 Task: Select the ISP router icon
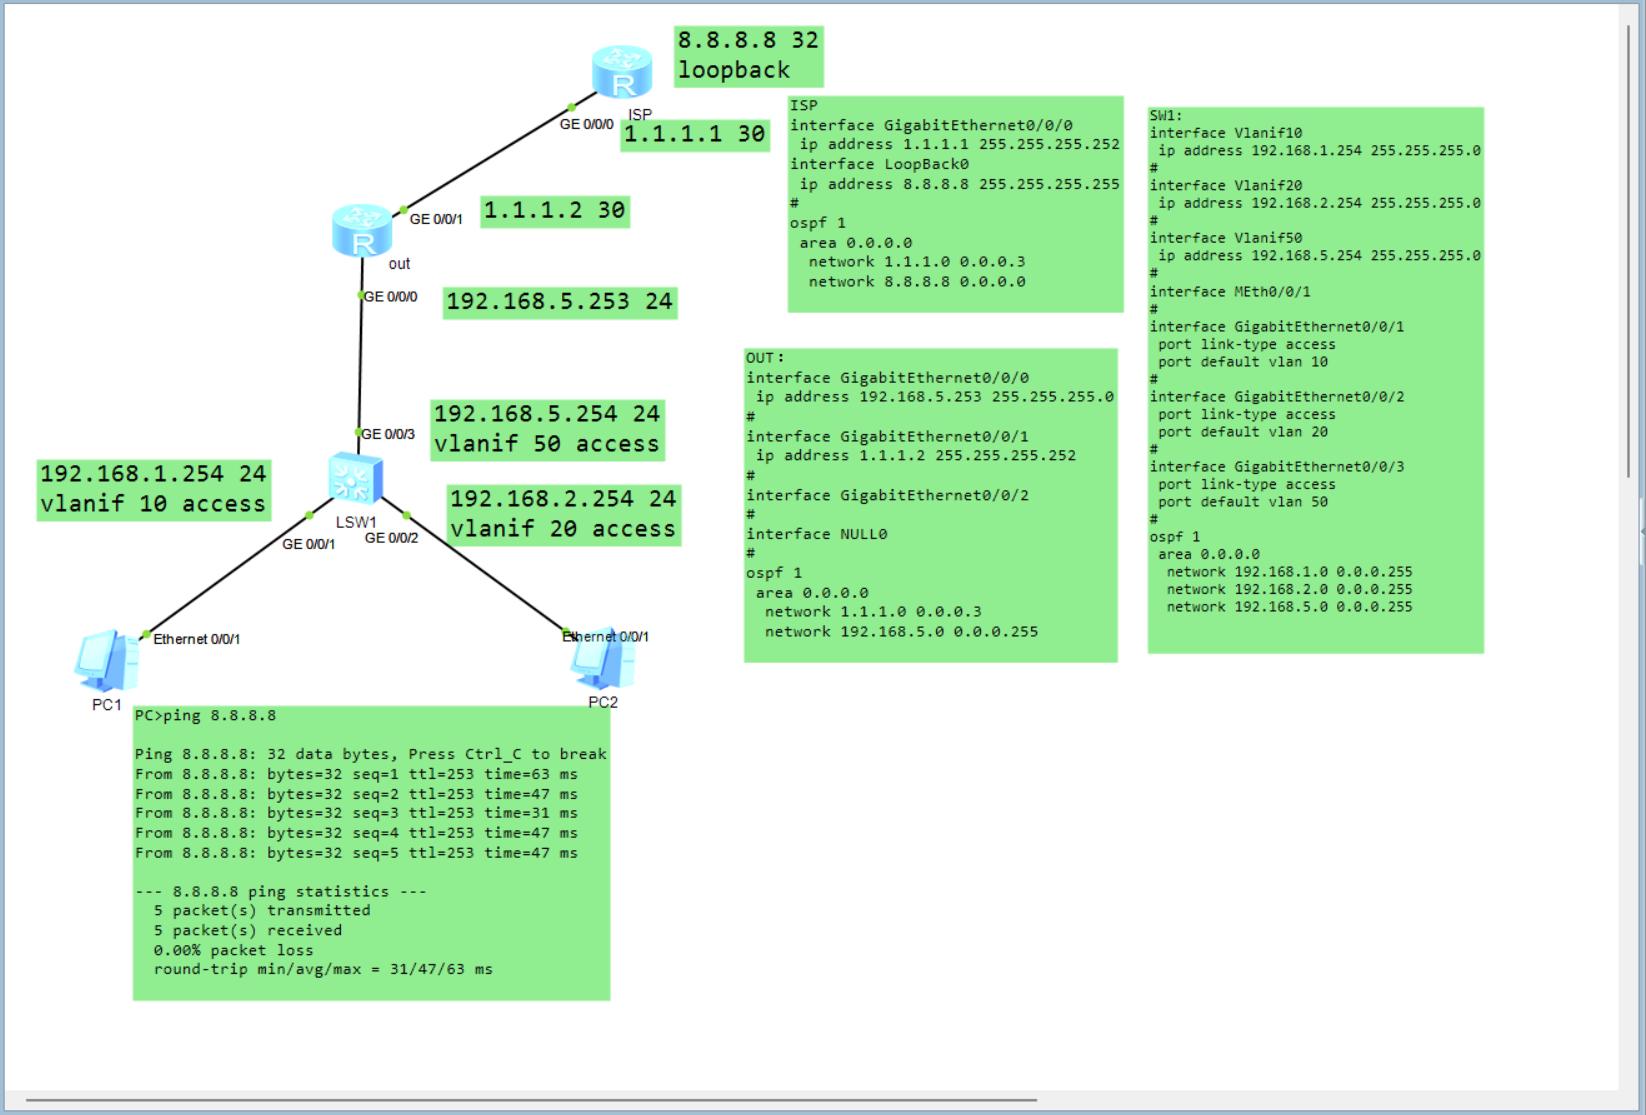621,72
